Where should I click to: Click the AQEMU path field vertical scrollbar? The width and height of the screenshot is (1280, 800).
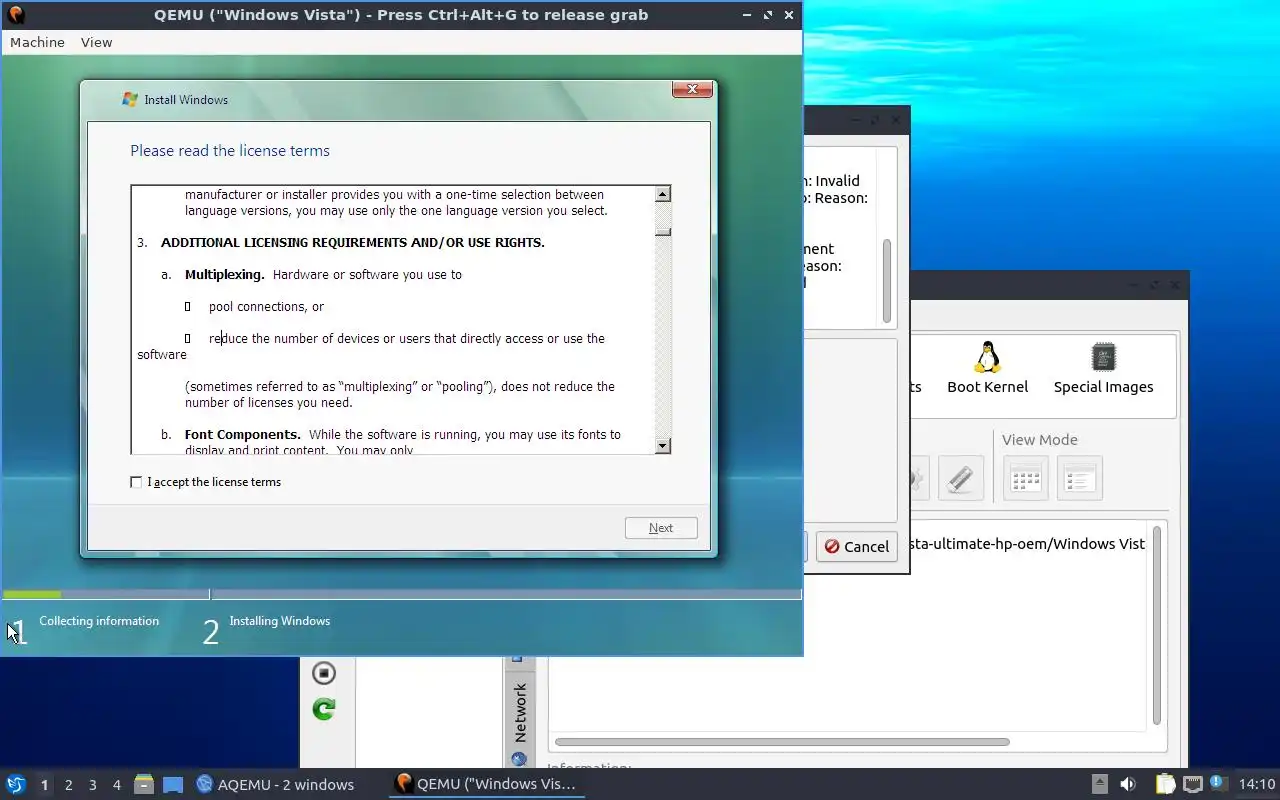point(1157,624)
